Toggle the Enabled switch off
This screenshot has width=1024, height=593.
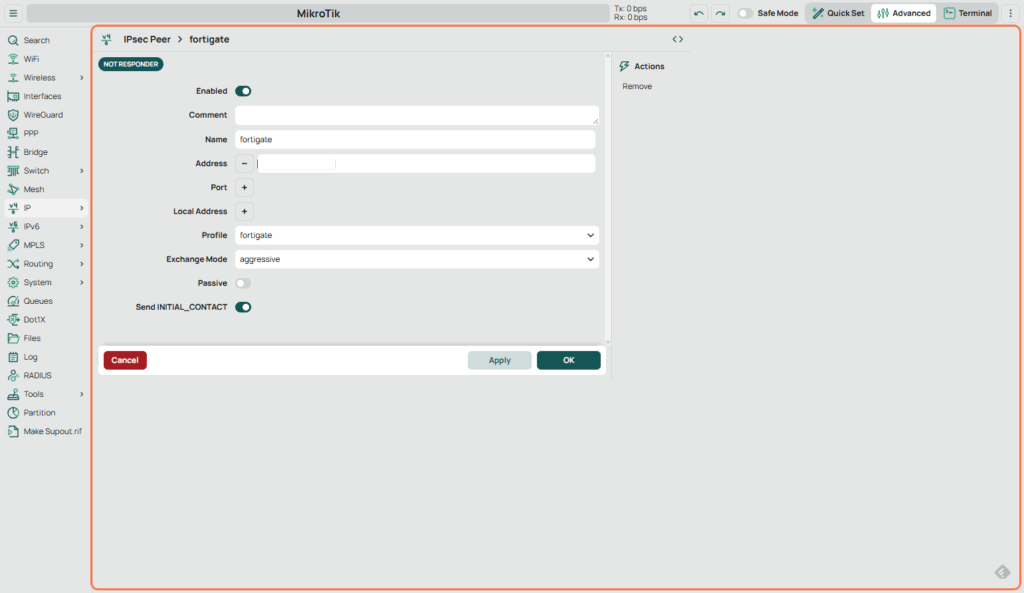coord(243,91)
